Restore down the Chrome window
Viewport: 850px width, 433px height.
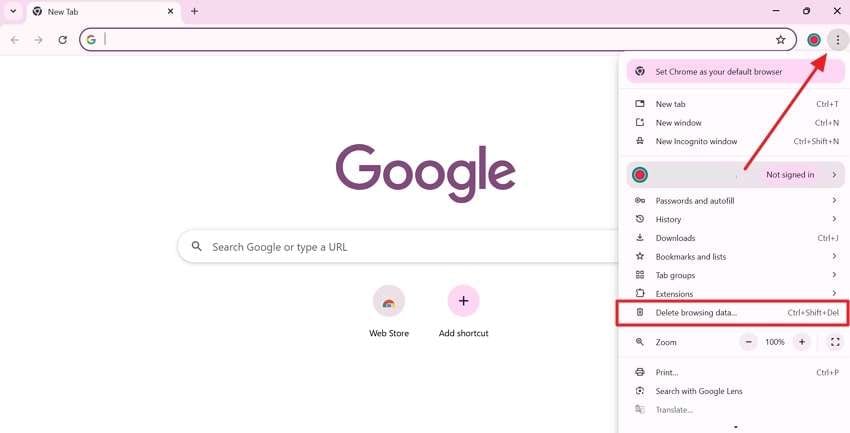(807, 11)
